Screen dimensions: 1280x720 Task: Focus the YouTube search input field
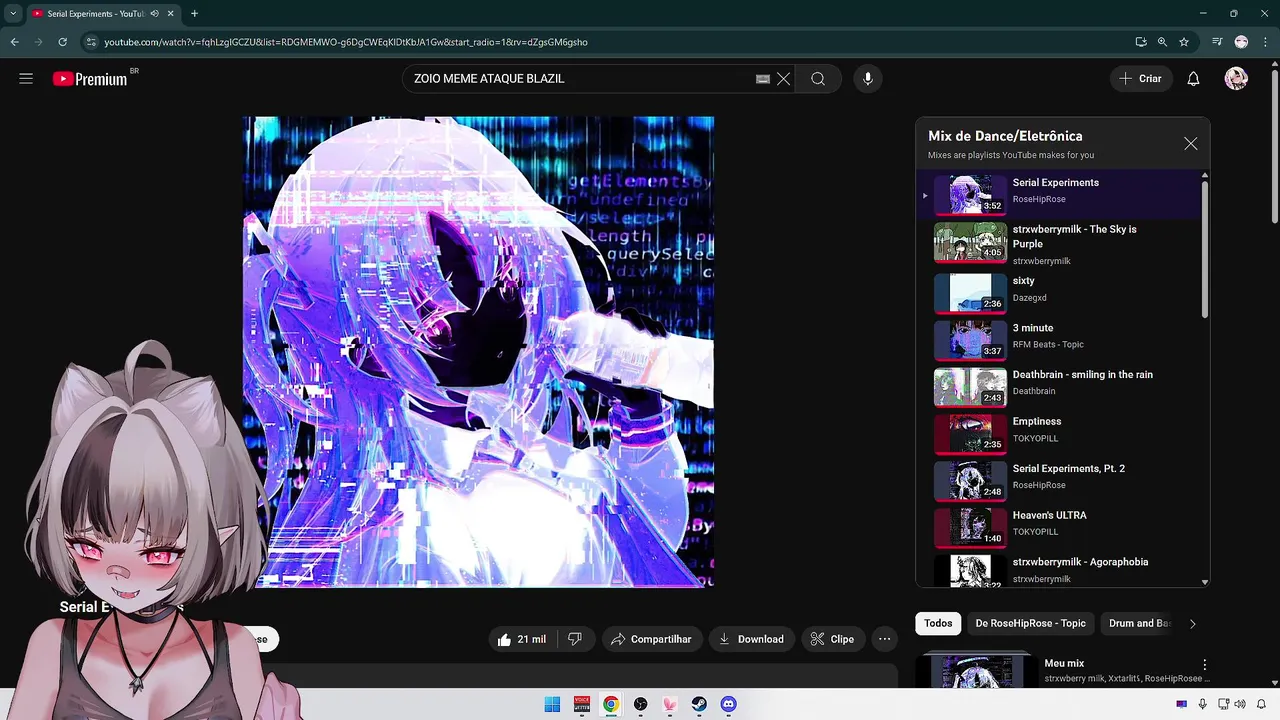coord(580,79)
